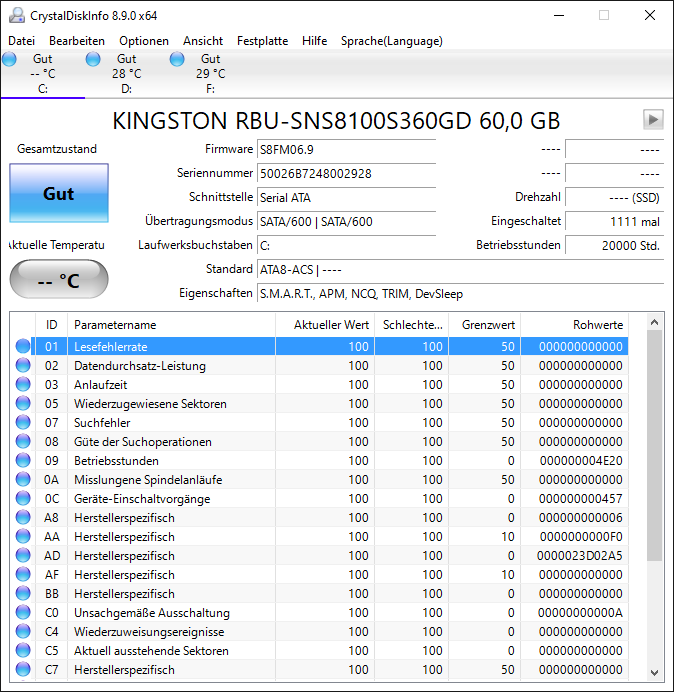Click the vertical scrollbar thumb of SMART list
The height and width of the screenshot is (692, 674).
(x=655, y=446)
